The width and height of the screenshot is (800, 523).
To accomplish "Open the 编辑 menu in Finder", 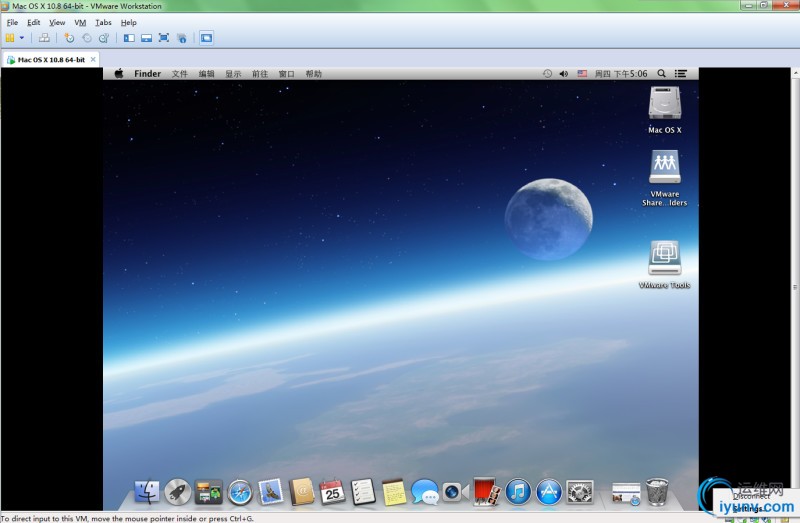I will click(x=207, y=73).
